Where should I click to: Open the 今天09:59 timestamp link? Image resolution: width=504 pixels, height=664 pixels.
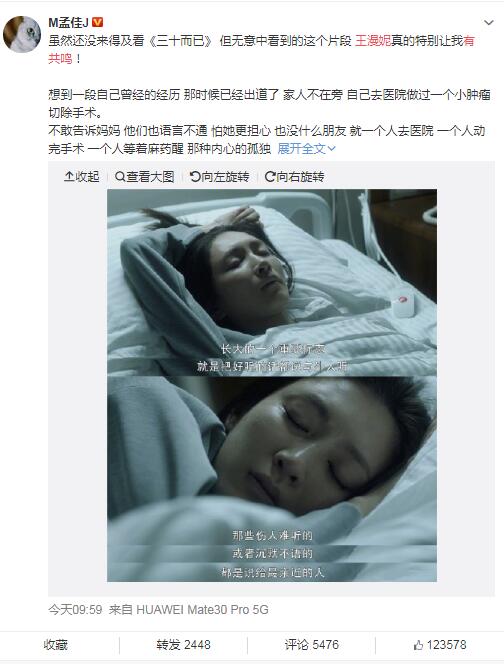tap(75, 609)
